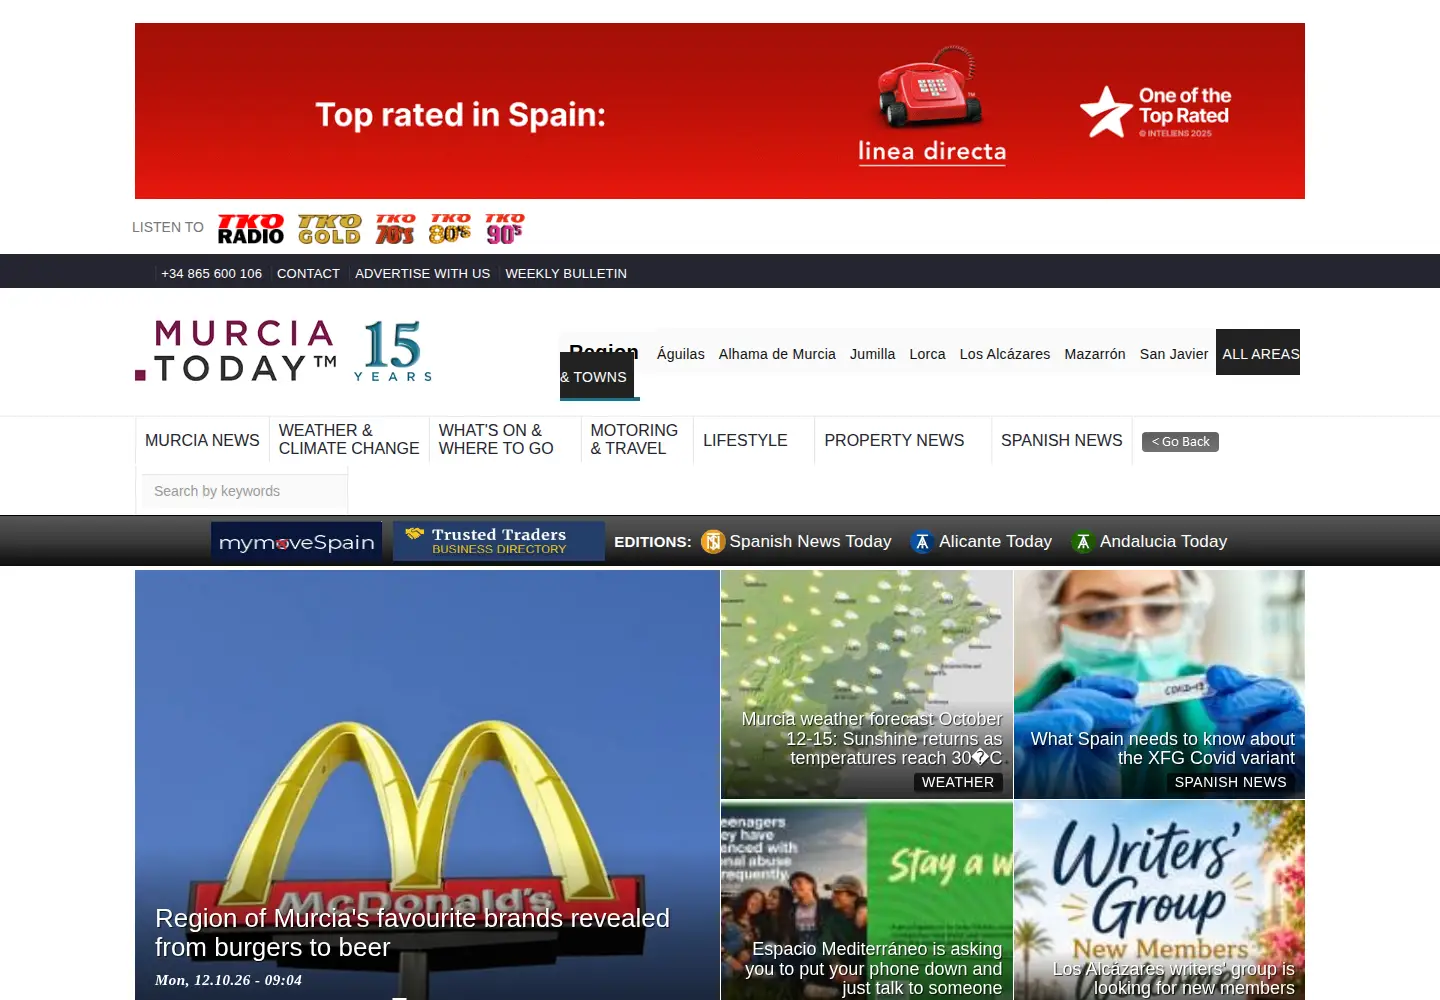Open the Espacio Mediterráneo phone article

point(867,900)
